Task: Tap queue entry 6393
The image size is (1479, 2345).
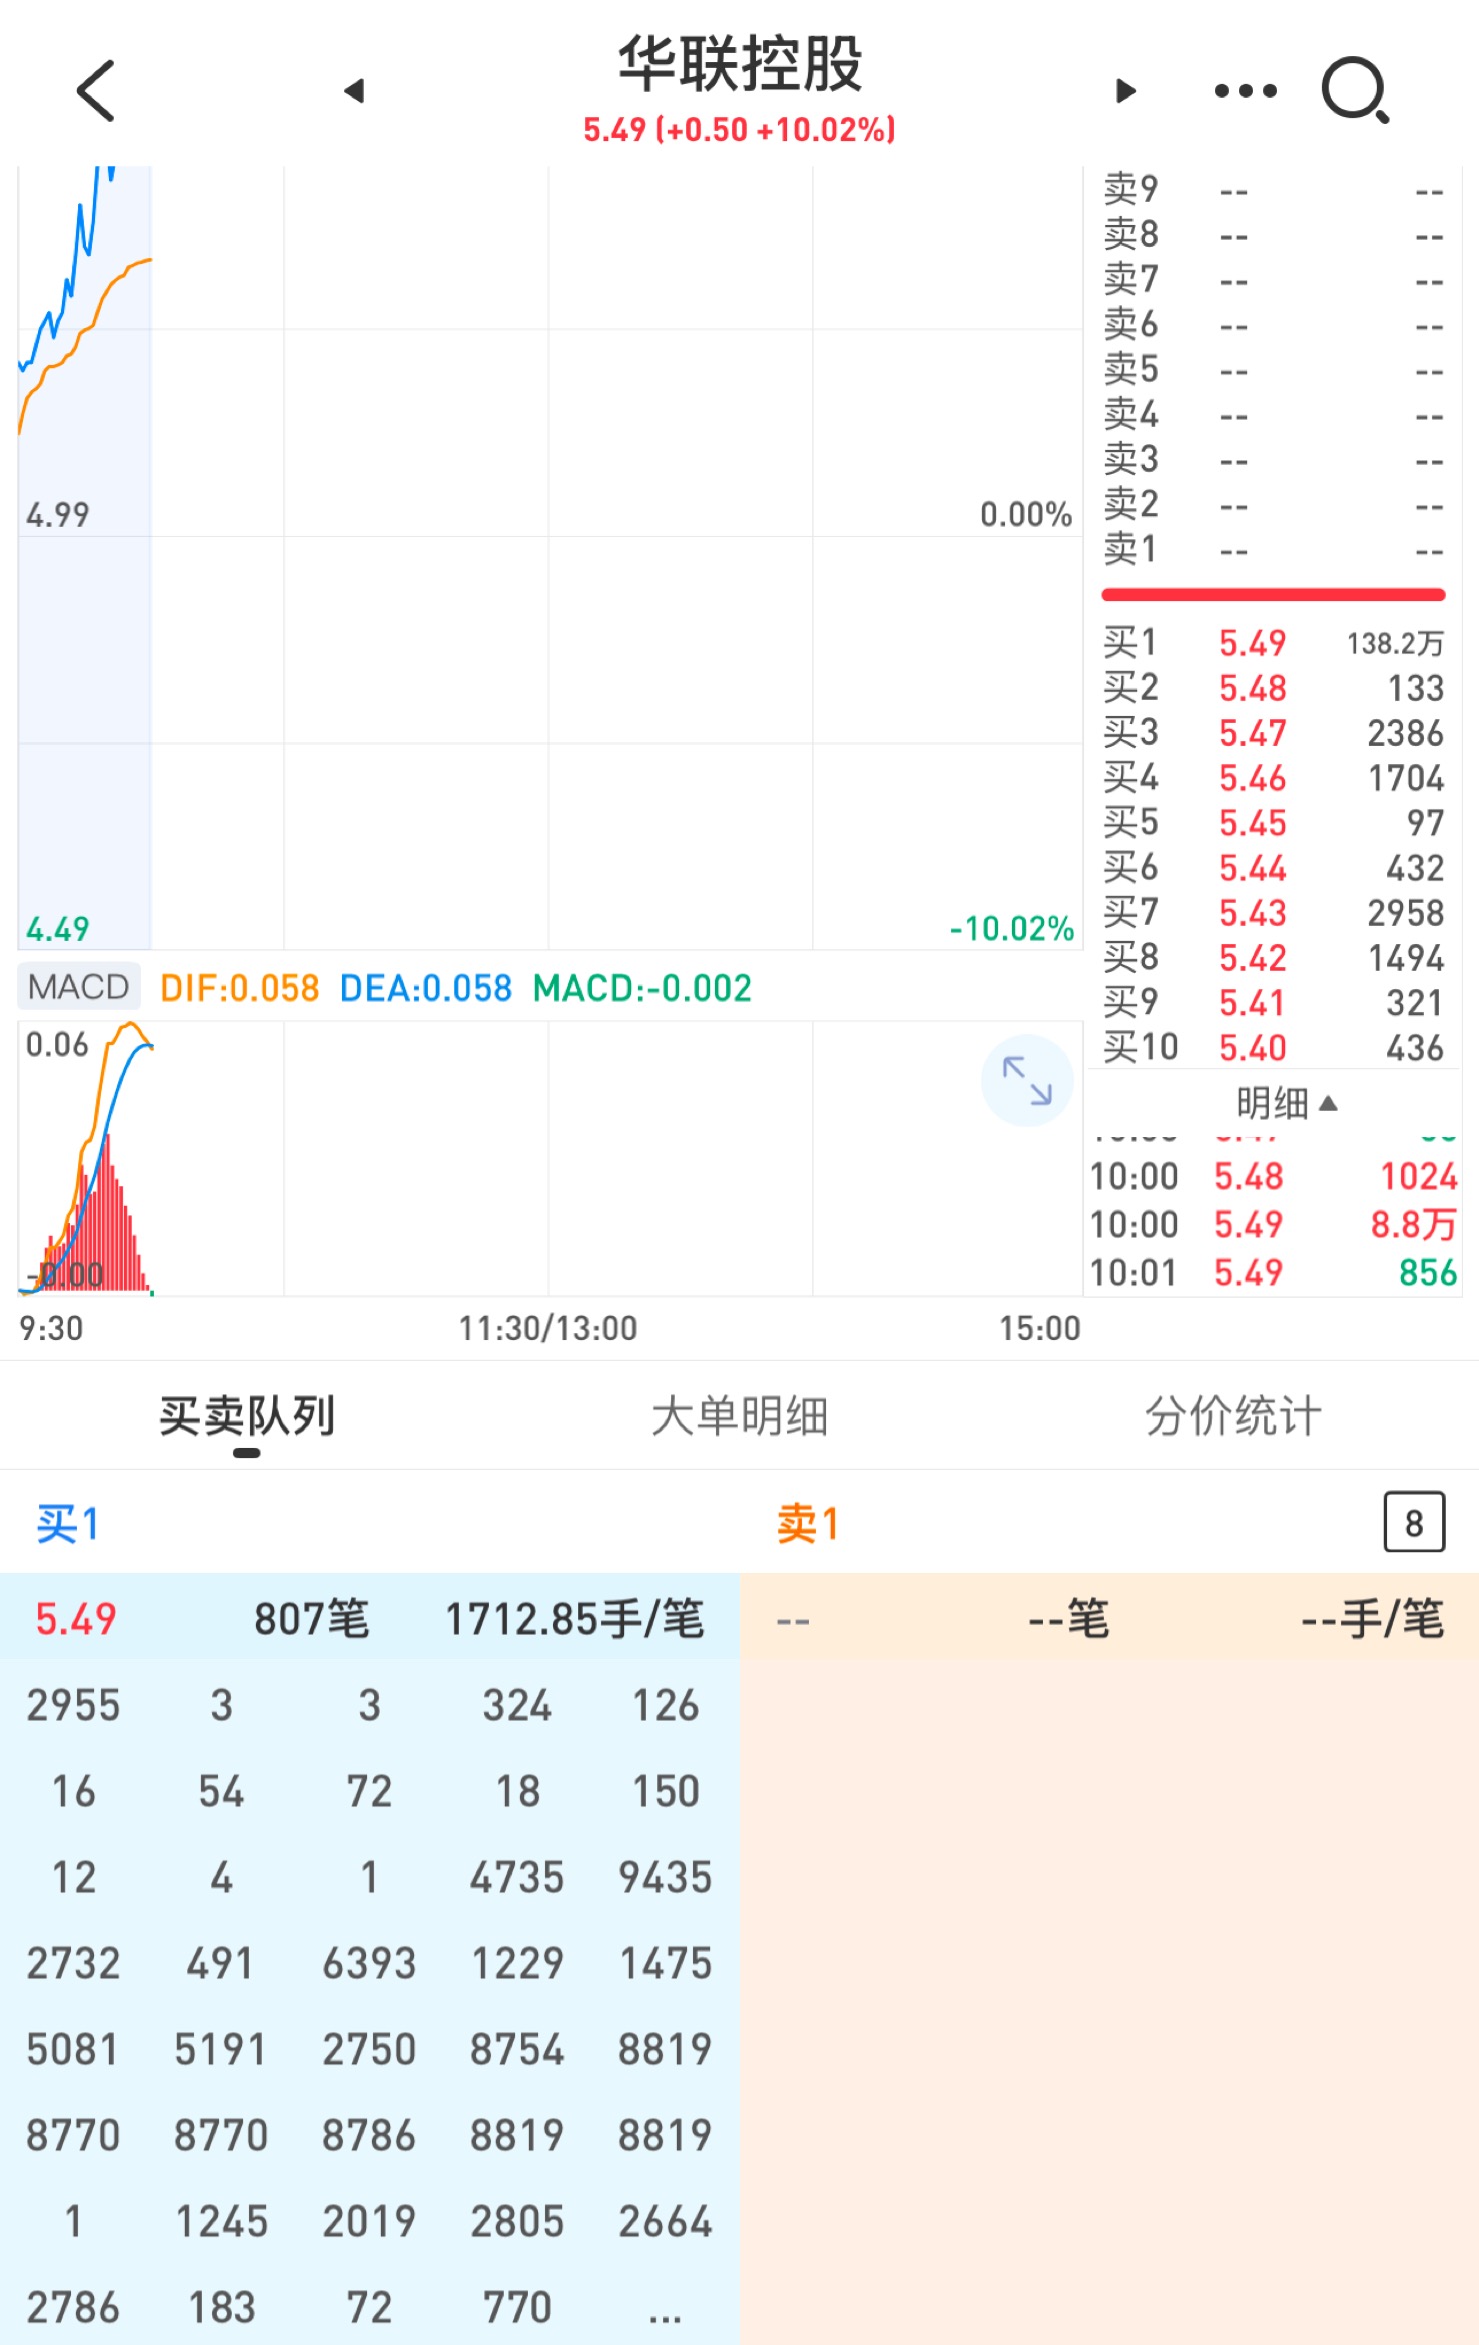Action: (x=369, y=1963)
